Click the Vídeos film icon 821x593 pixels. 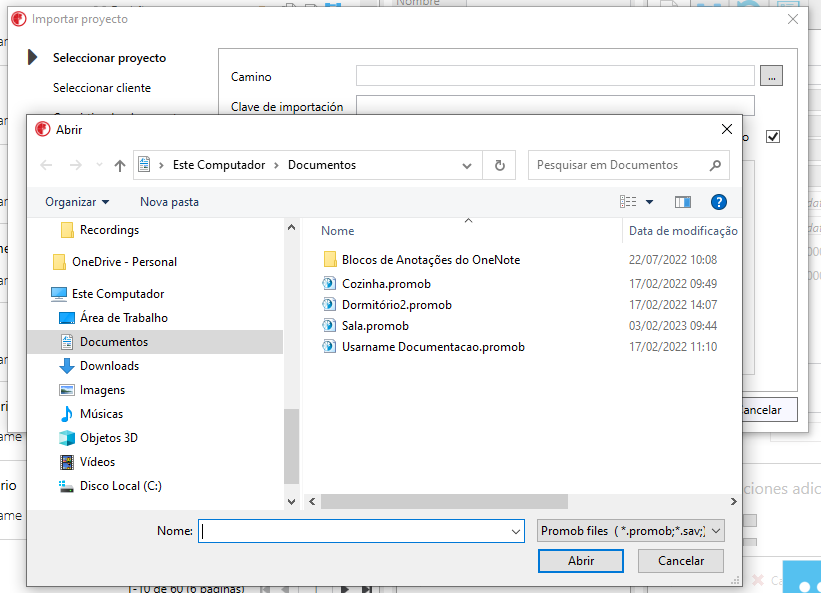tap(66, 462)
